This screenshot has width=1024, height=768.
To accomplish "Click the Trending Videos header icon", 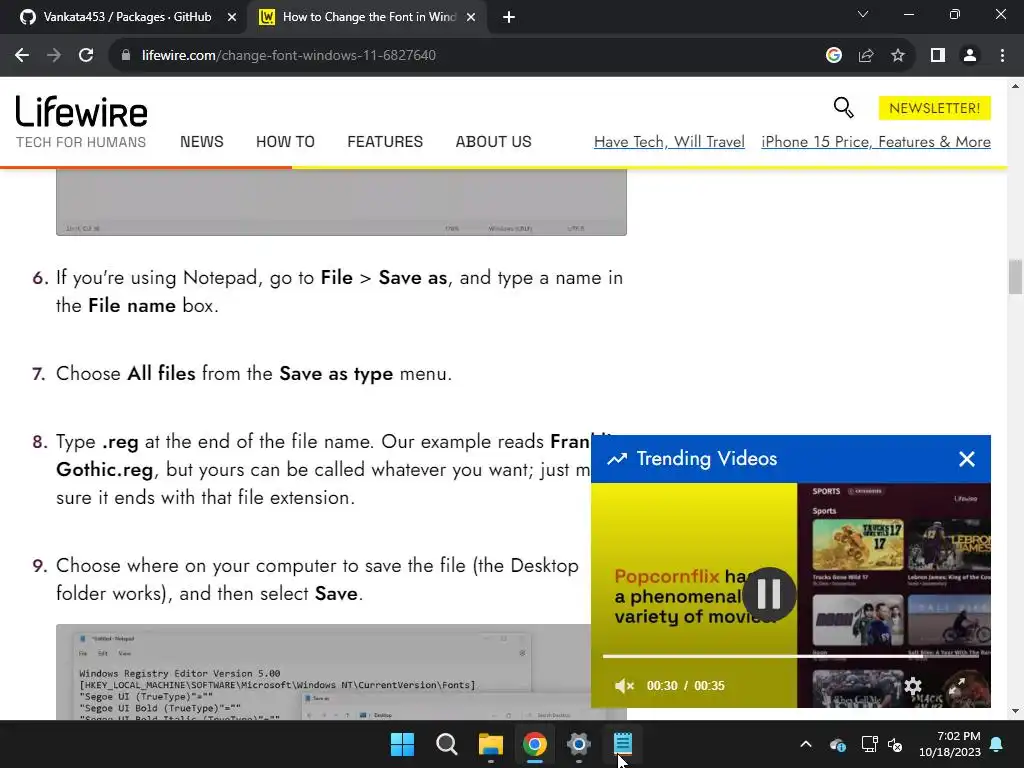I will pyautogui.click(x=617, y=459).
